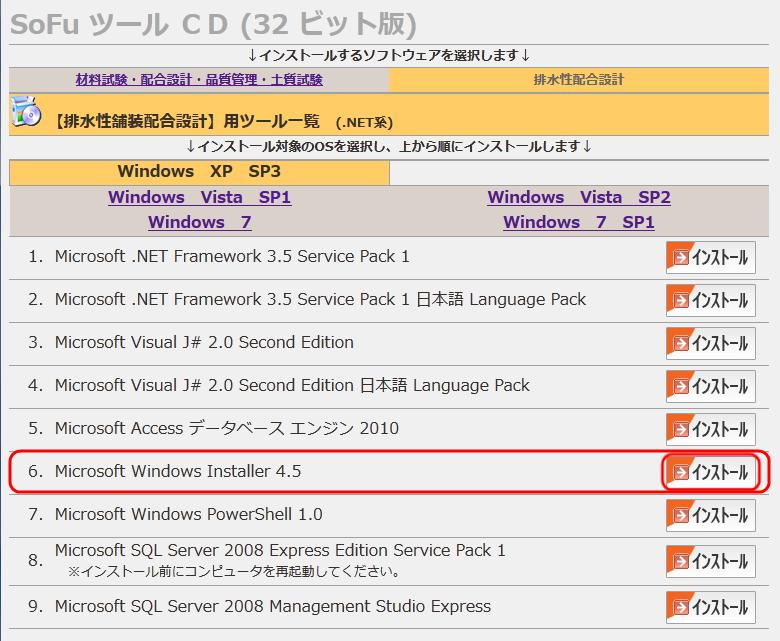Click the software CD box icon
This screenshot has height=641, width=780.
pos(26,111)
